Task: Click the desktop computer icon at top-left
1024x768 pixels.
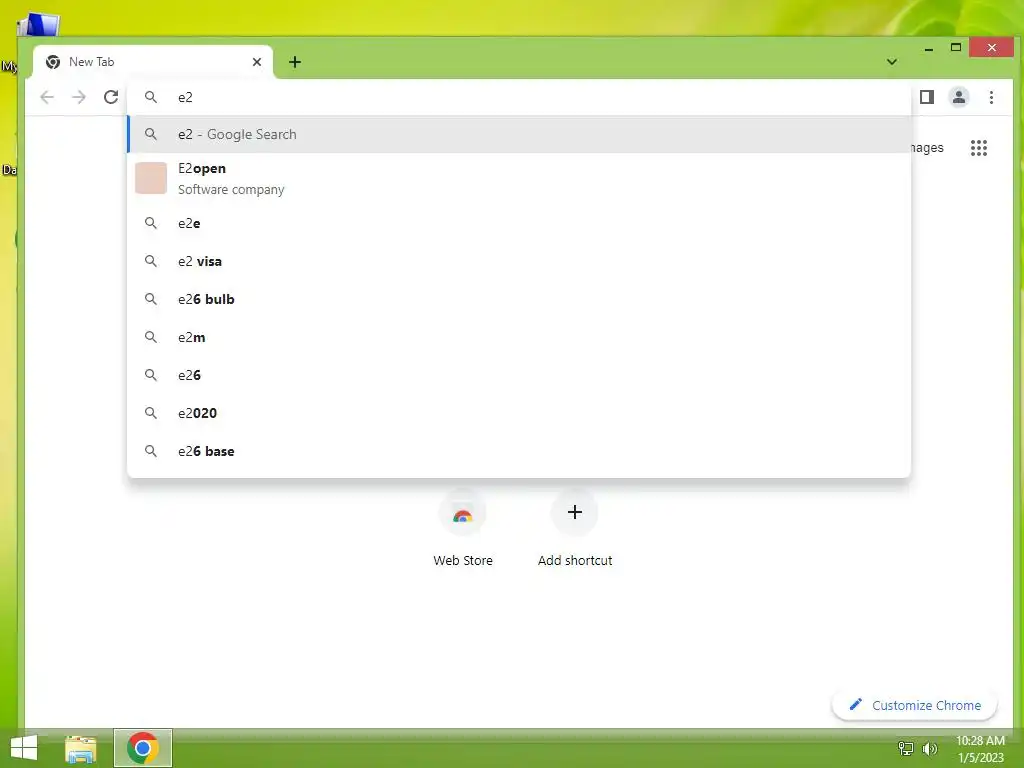Action: point(38,25)
